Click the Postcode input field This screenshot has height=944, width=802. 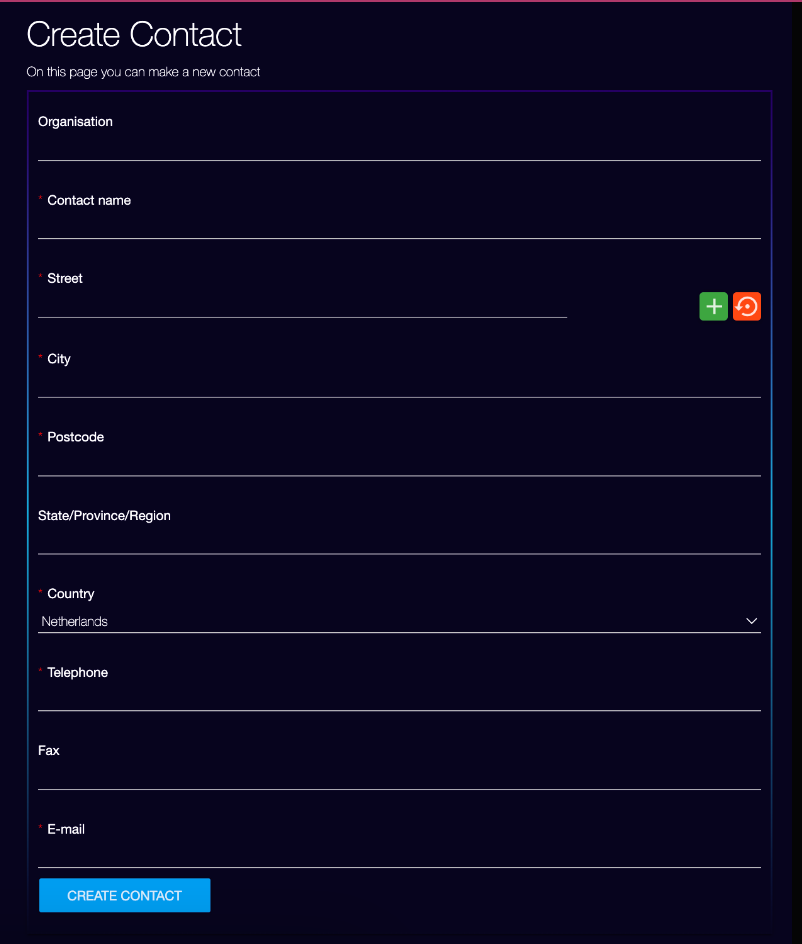399,463
